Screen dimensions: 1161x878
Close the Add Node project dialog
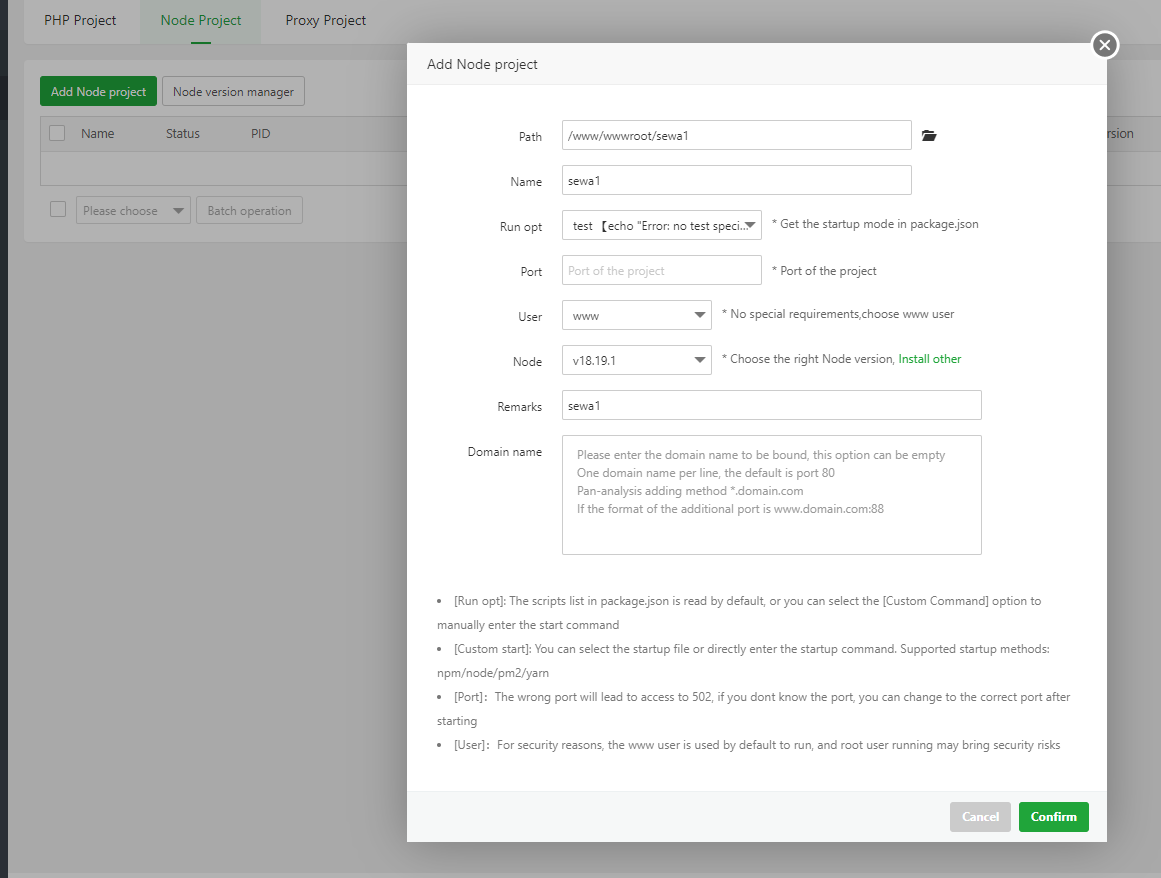(1104, 45)
